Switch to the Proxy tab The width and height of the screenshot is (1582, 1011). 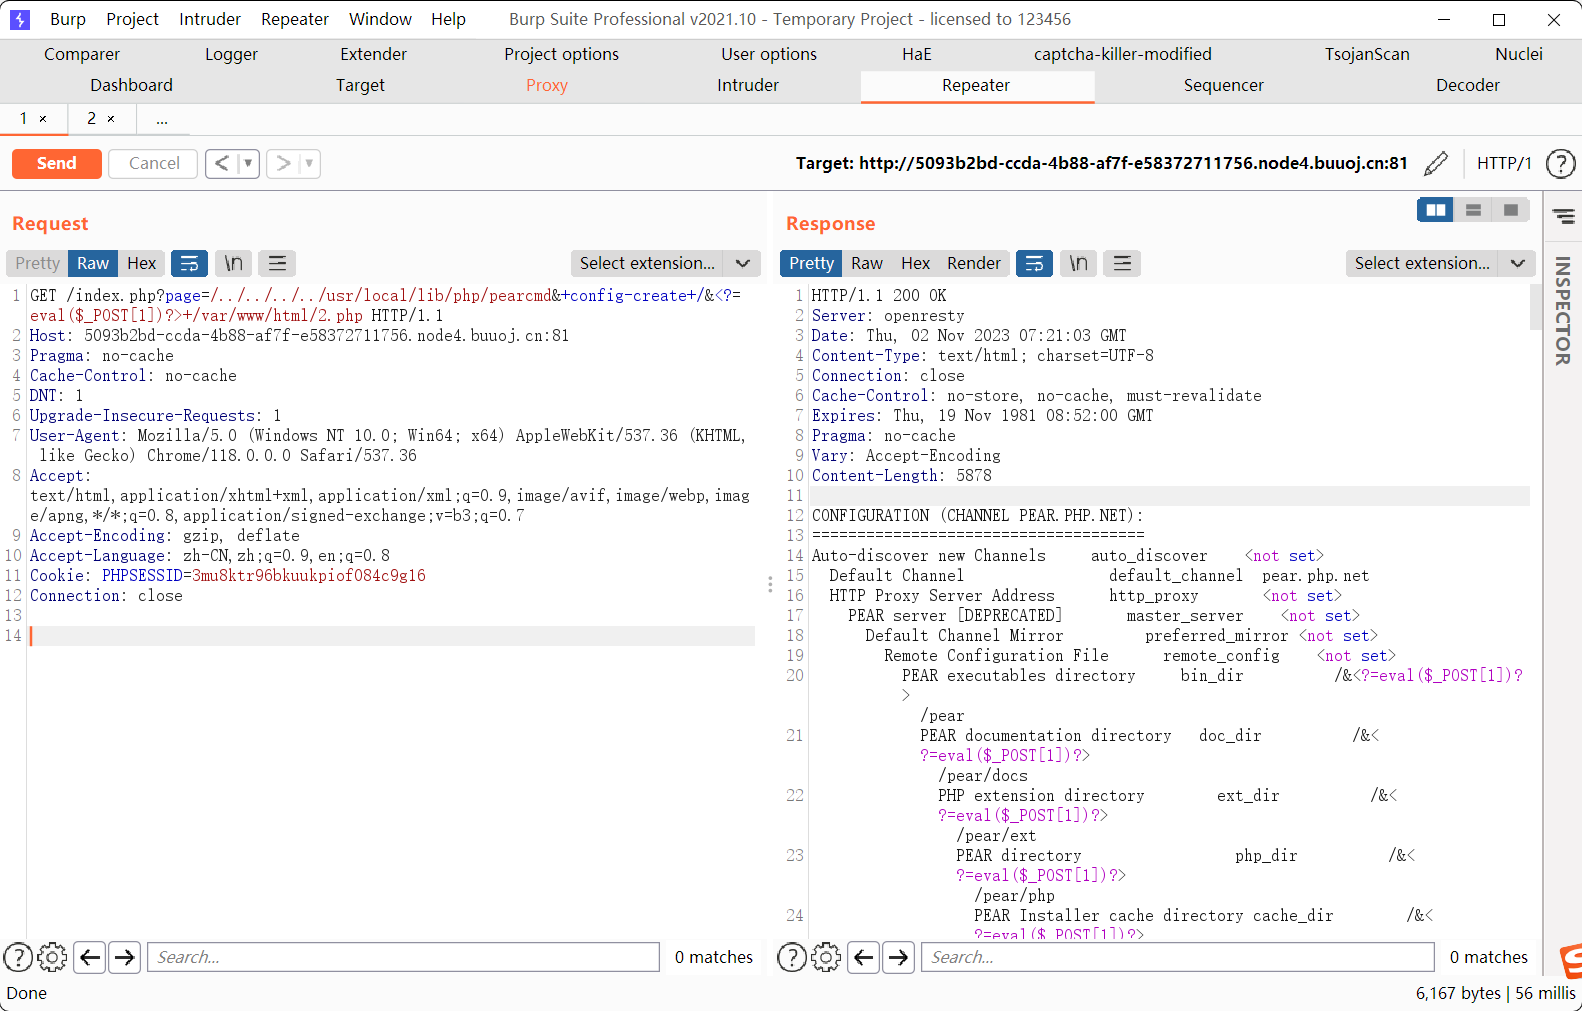(547, 85)
